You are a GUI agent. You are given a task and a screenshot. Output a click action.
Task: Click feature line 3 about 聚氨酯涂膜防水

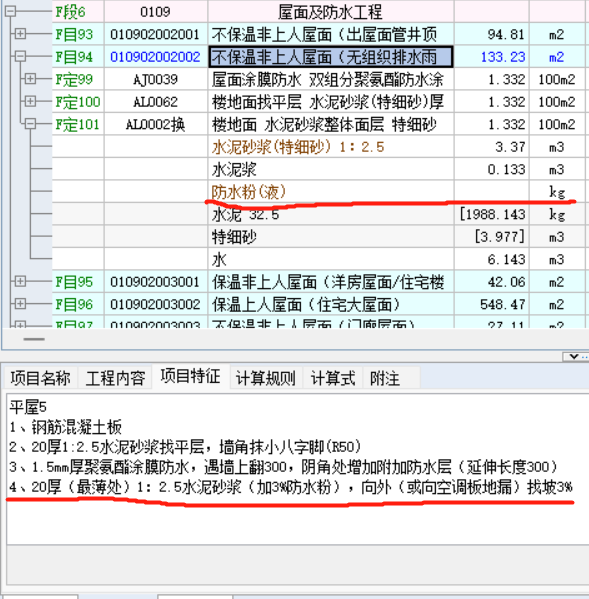283,466
